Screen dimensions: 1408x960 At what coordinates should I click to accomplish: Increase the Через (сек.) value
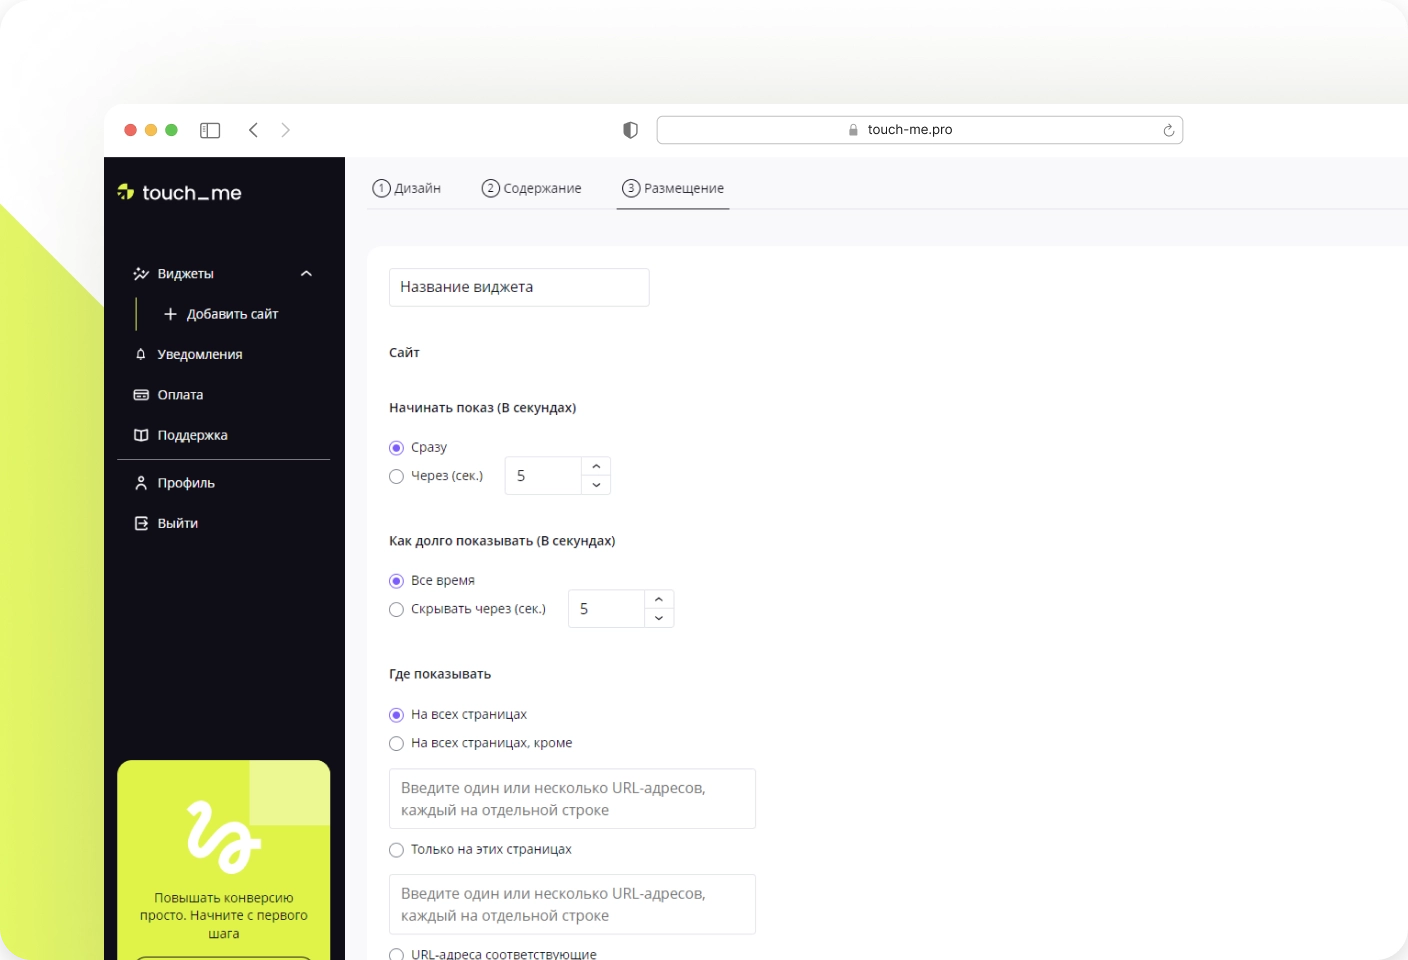click(596, 467)
